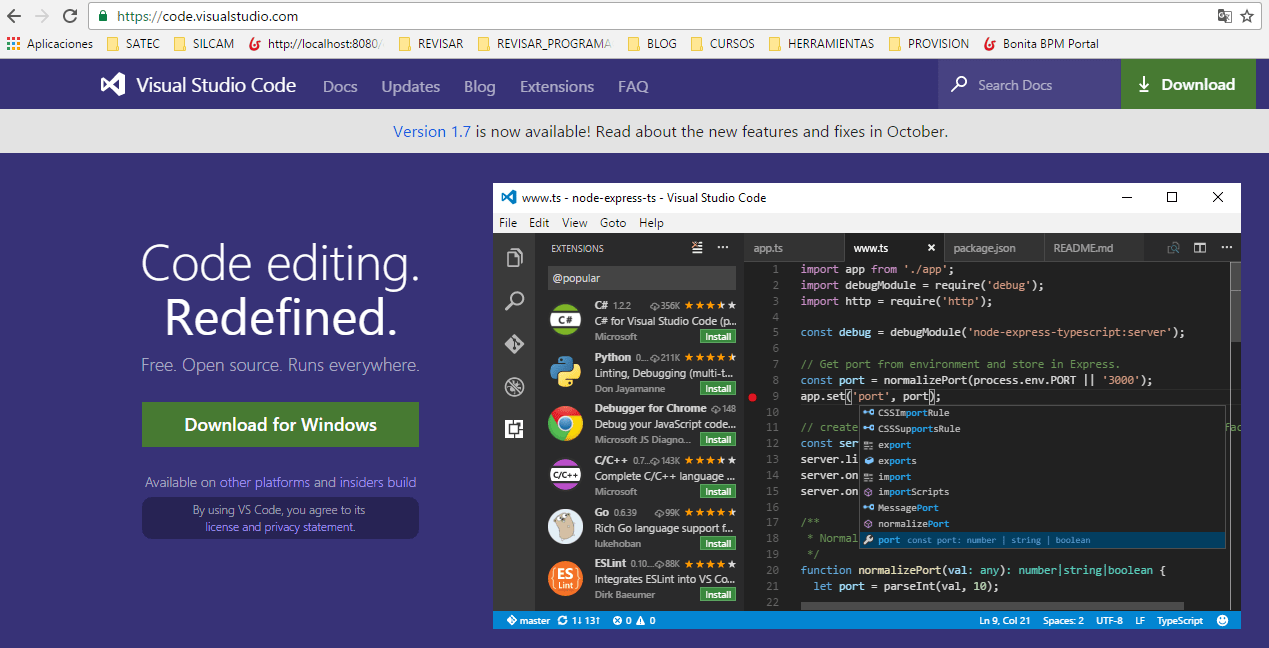
Task: Click the Python extension logo
Action: click(x=565, y=372)
